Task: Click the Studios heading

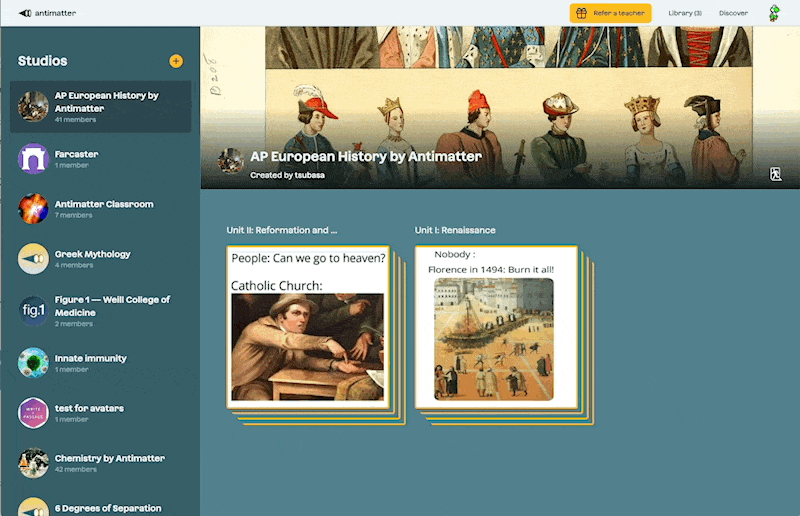Action: tap(42, 61)
